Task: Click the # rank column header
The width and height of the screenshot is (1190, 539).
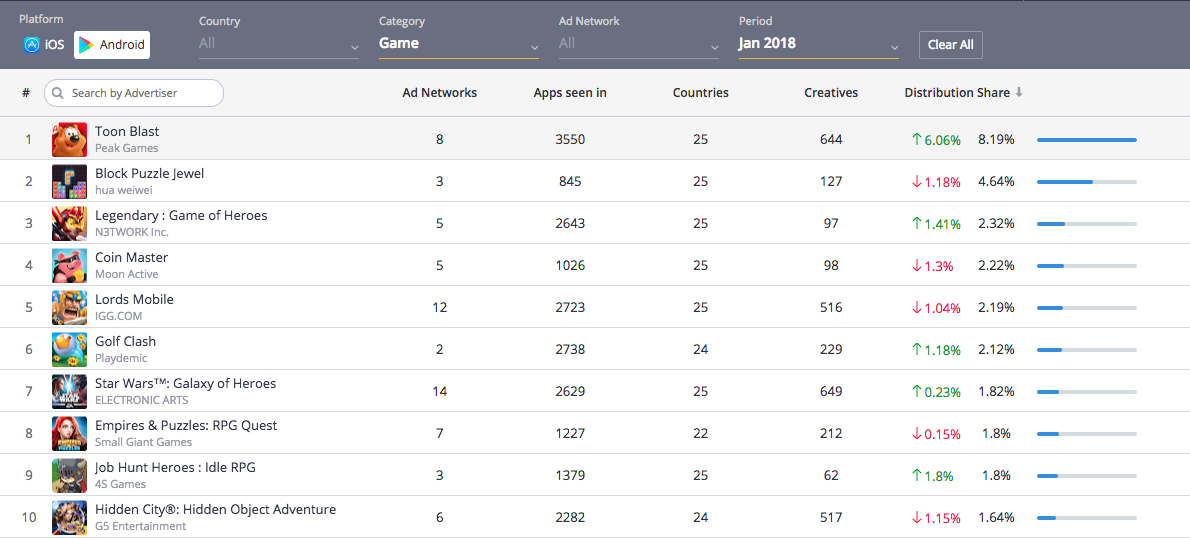Action: tap(26, 93)
